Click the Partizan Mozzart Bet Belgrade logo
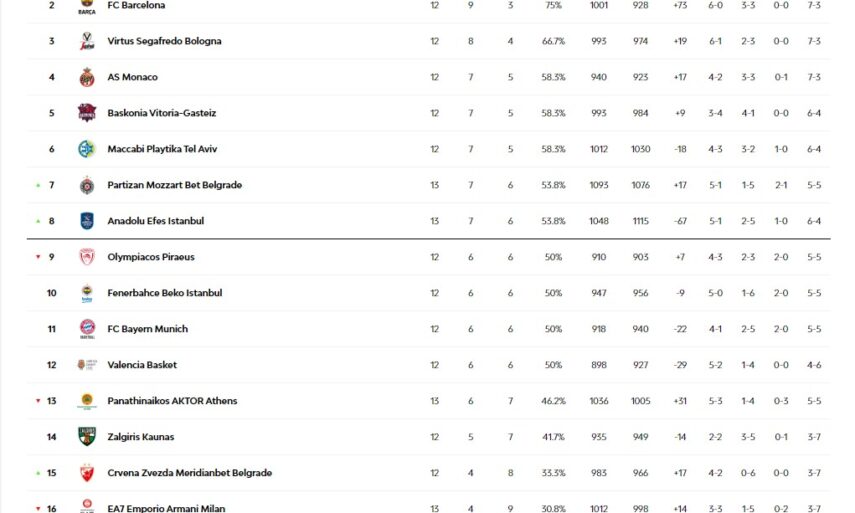The image size is (855, 513). pyautogui.click(x=87, y=185)
